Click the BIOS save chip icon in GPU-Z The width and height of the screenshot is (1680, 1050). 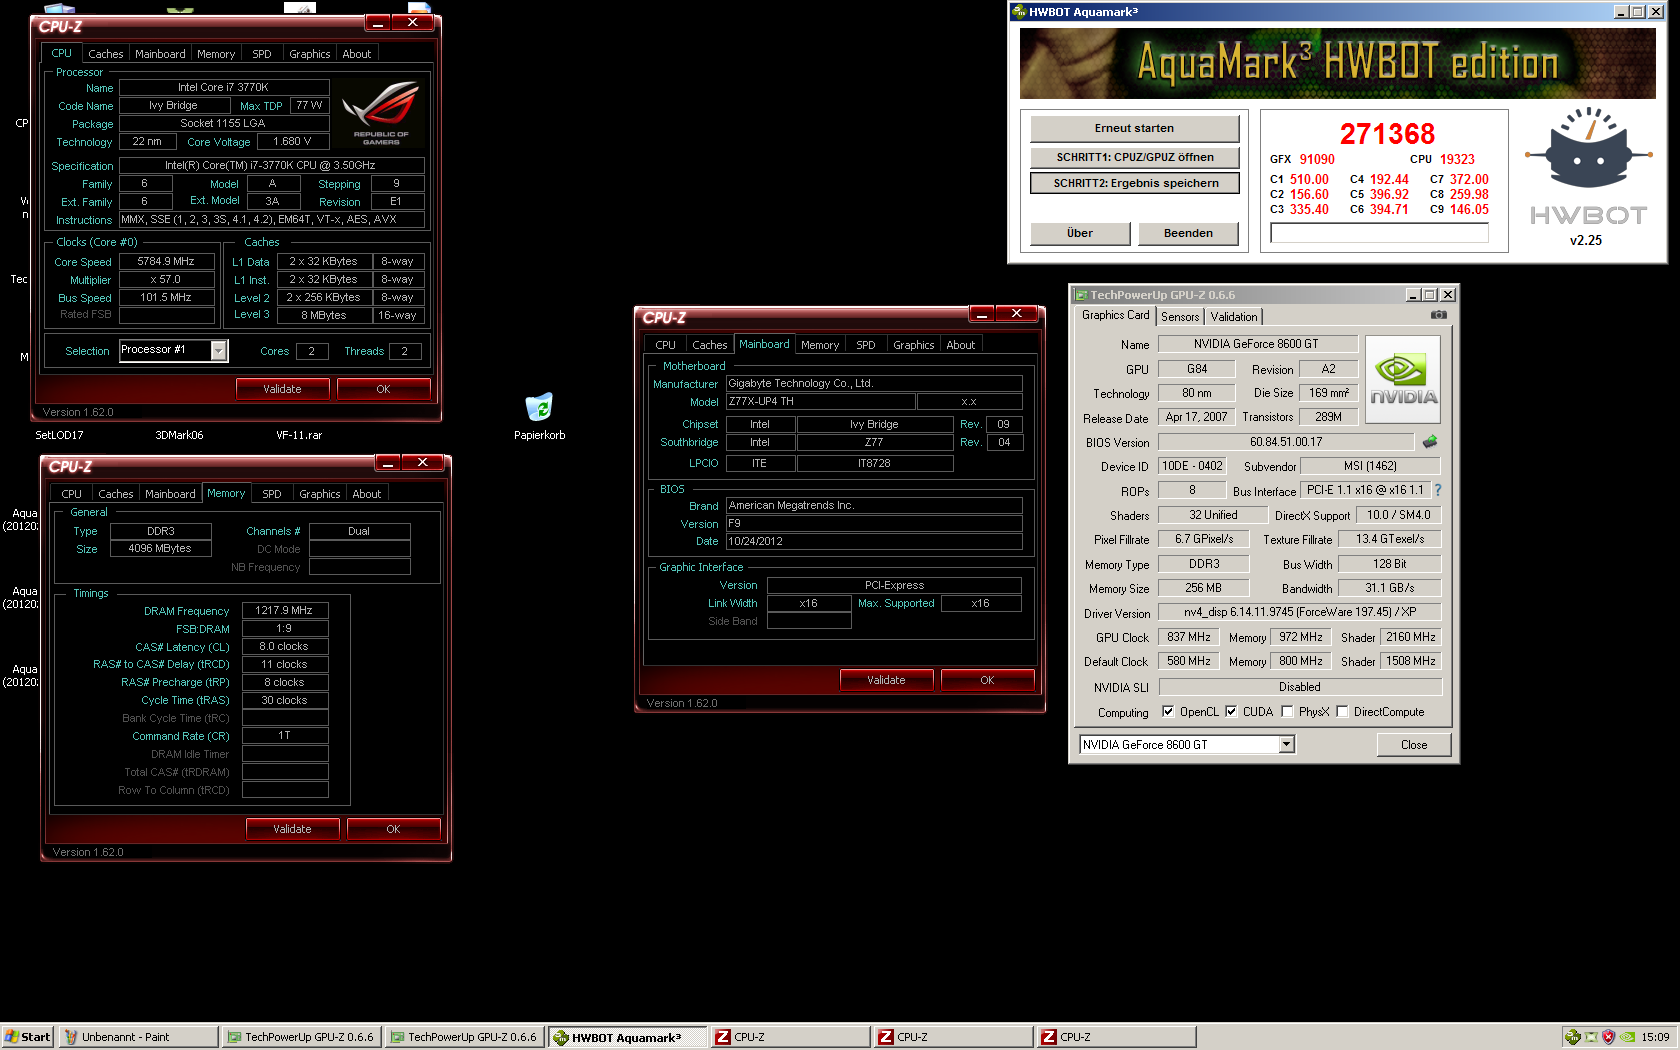pos(1430,442)
